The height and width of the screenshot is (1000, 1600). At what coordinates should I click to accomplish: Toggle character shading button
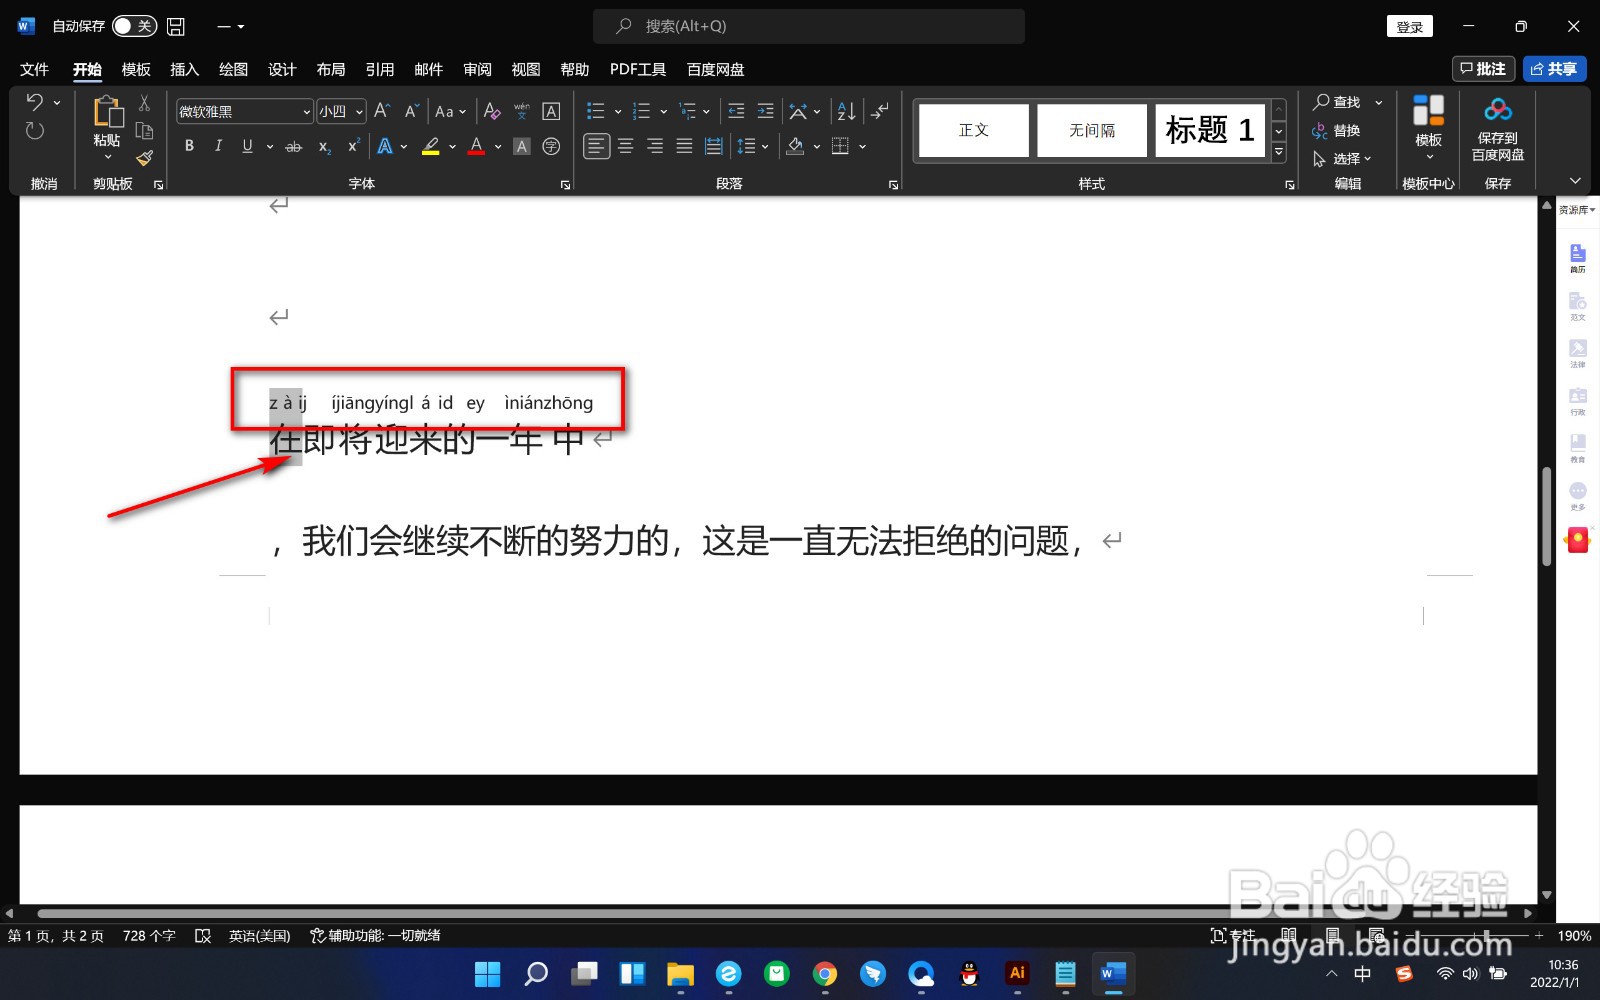pos(521,146)
